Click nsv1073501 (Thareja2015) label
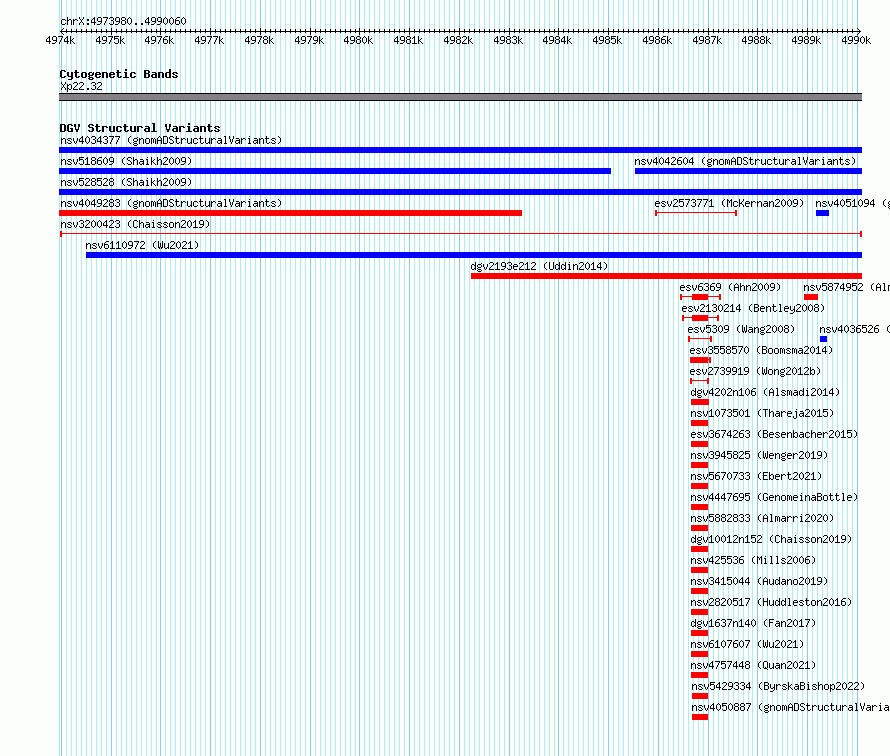The width and height of the screenshot is (890, 756). (762, 413)
